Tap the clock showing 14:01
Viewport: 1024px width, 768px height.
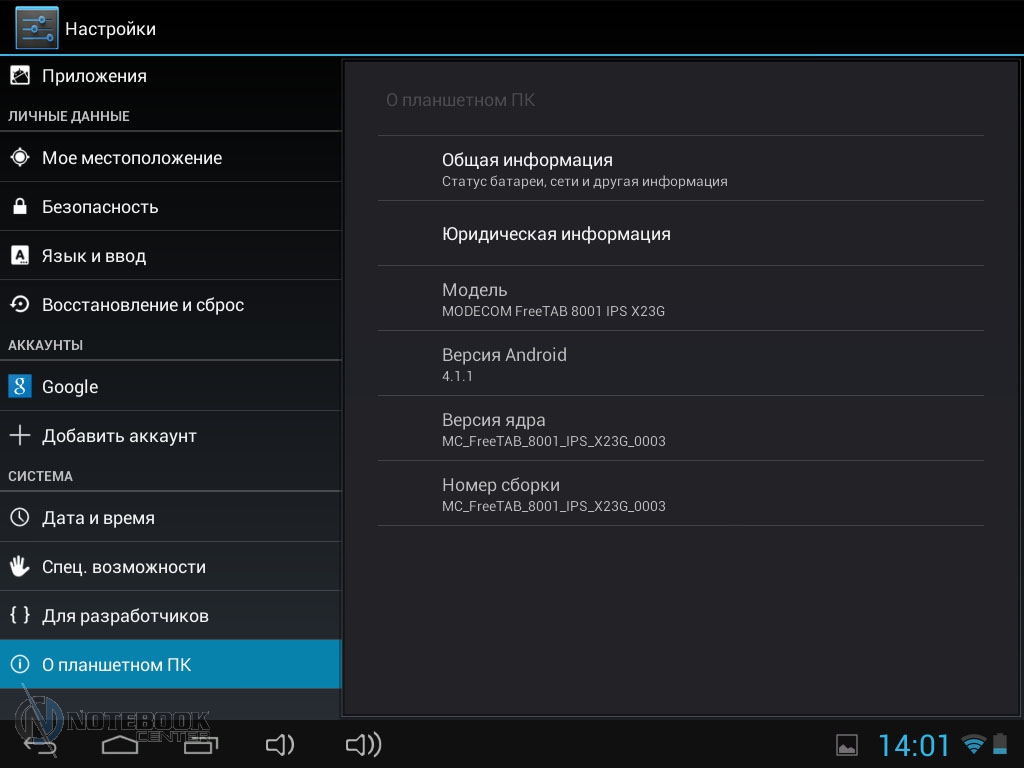tap(914, 745)
